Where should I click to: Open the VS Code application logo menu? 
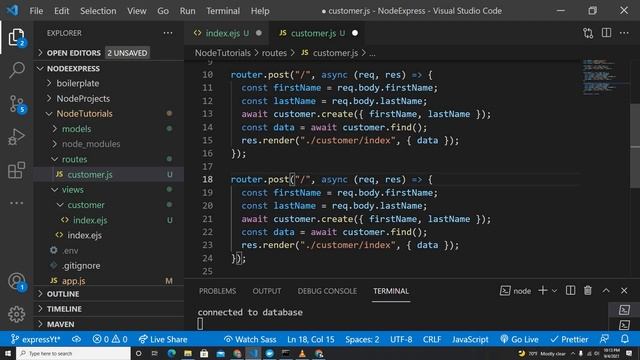pyautogui.click(x=12, y=10)
